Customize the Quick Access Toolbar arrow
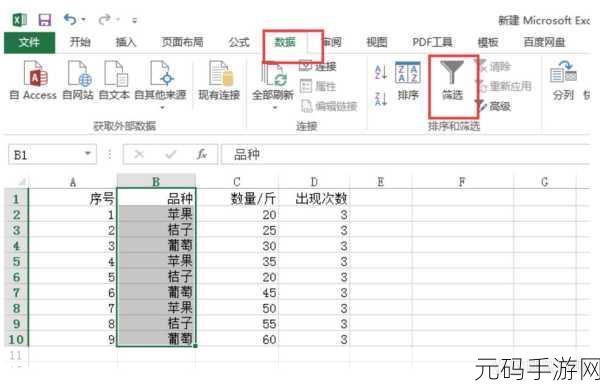This screenshot has height=388, width=600. [x=134, y=20]
